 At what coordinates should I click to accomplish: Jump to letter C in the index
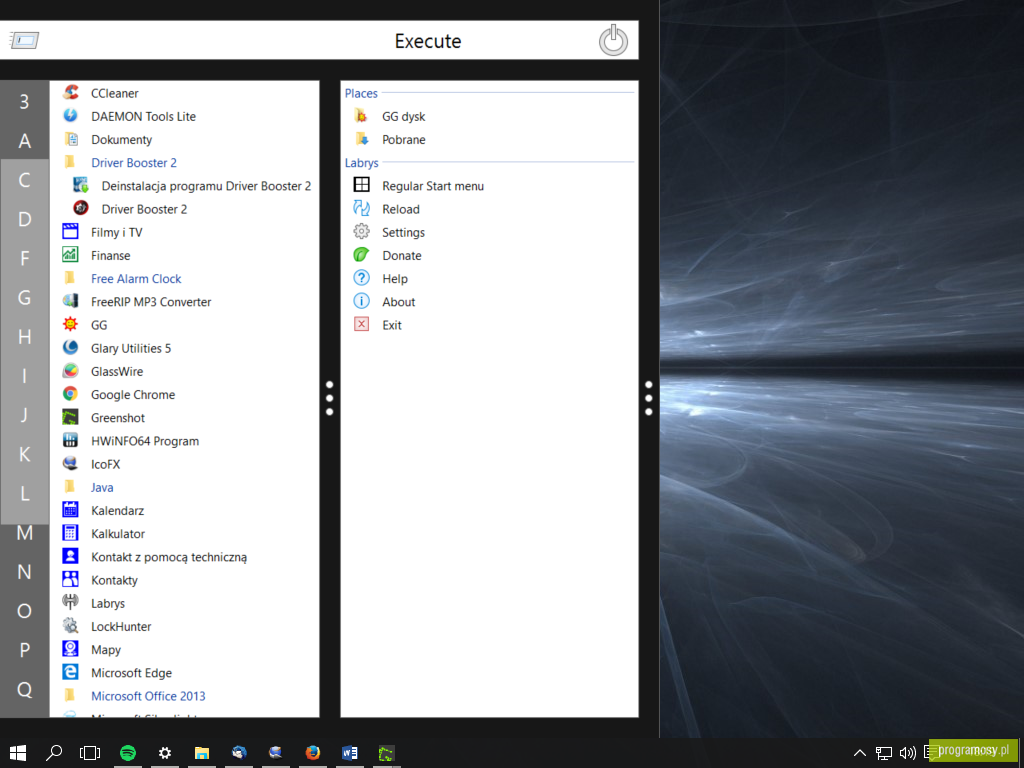(24, 180)
